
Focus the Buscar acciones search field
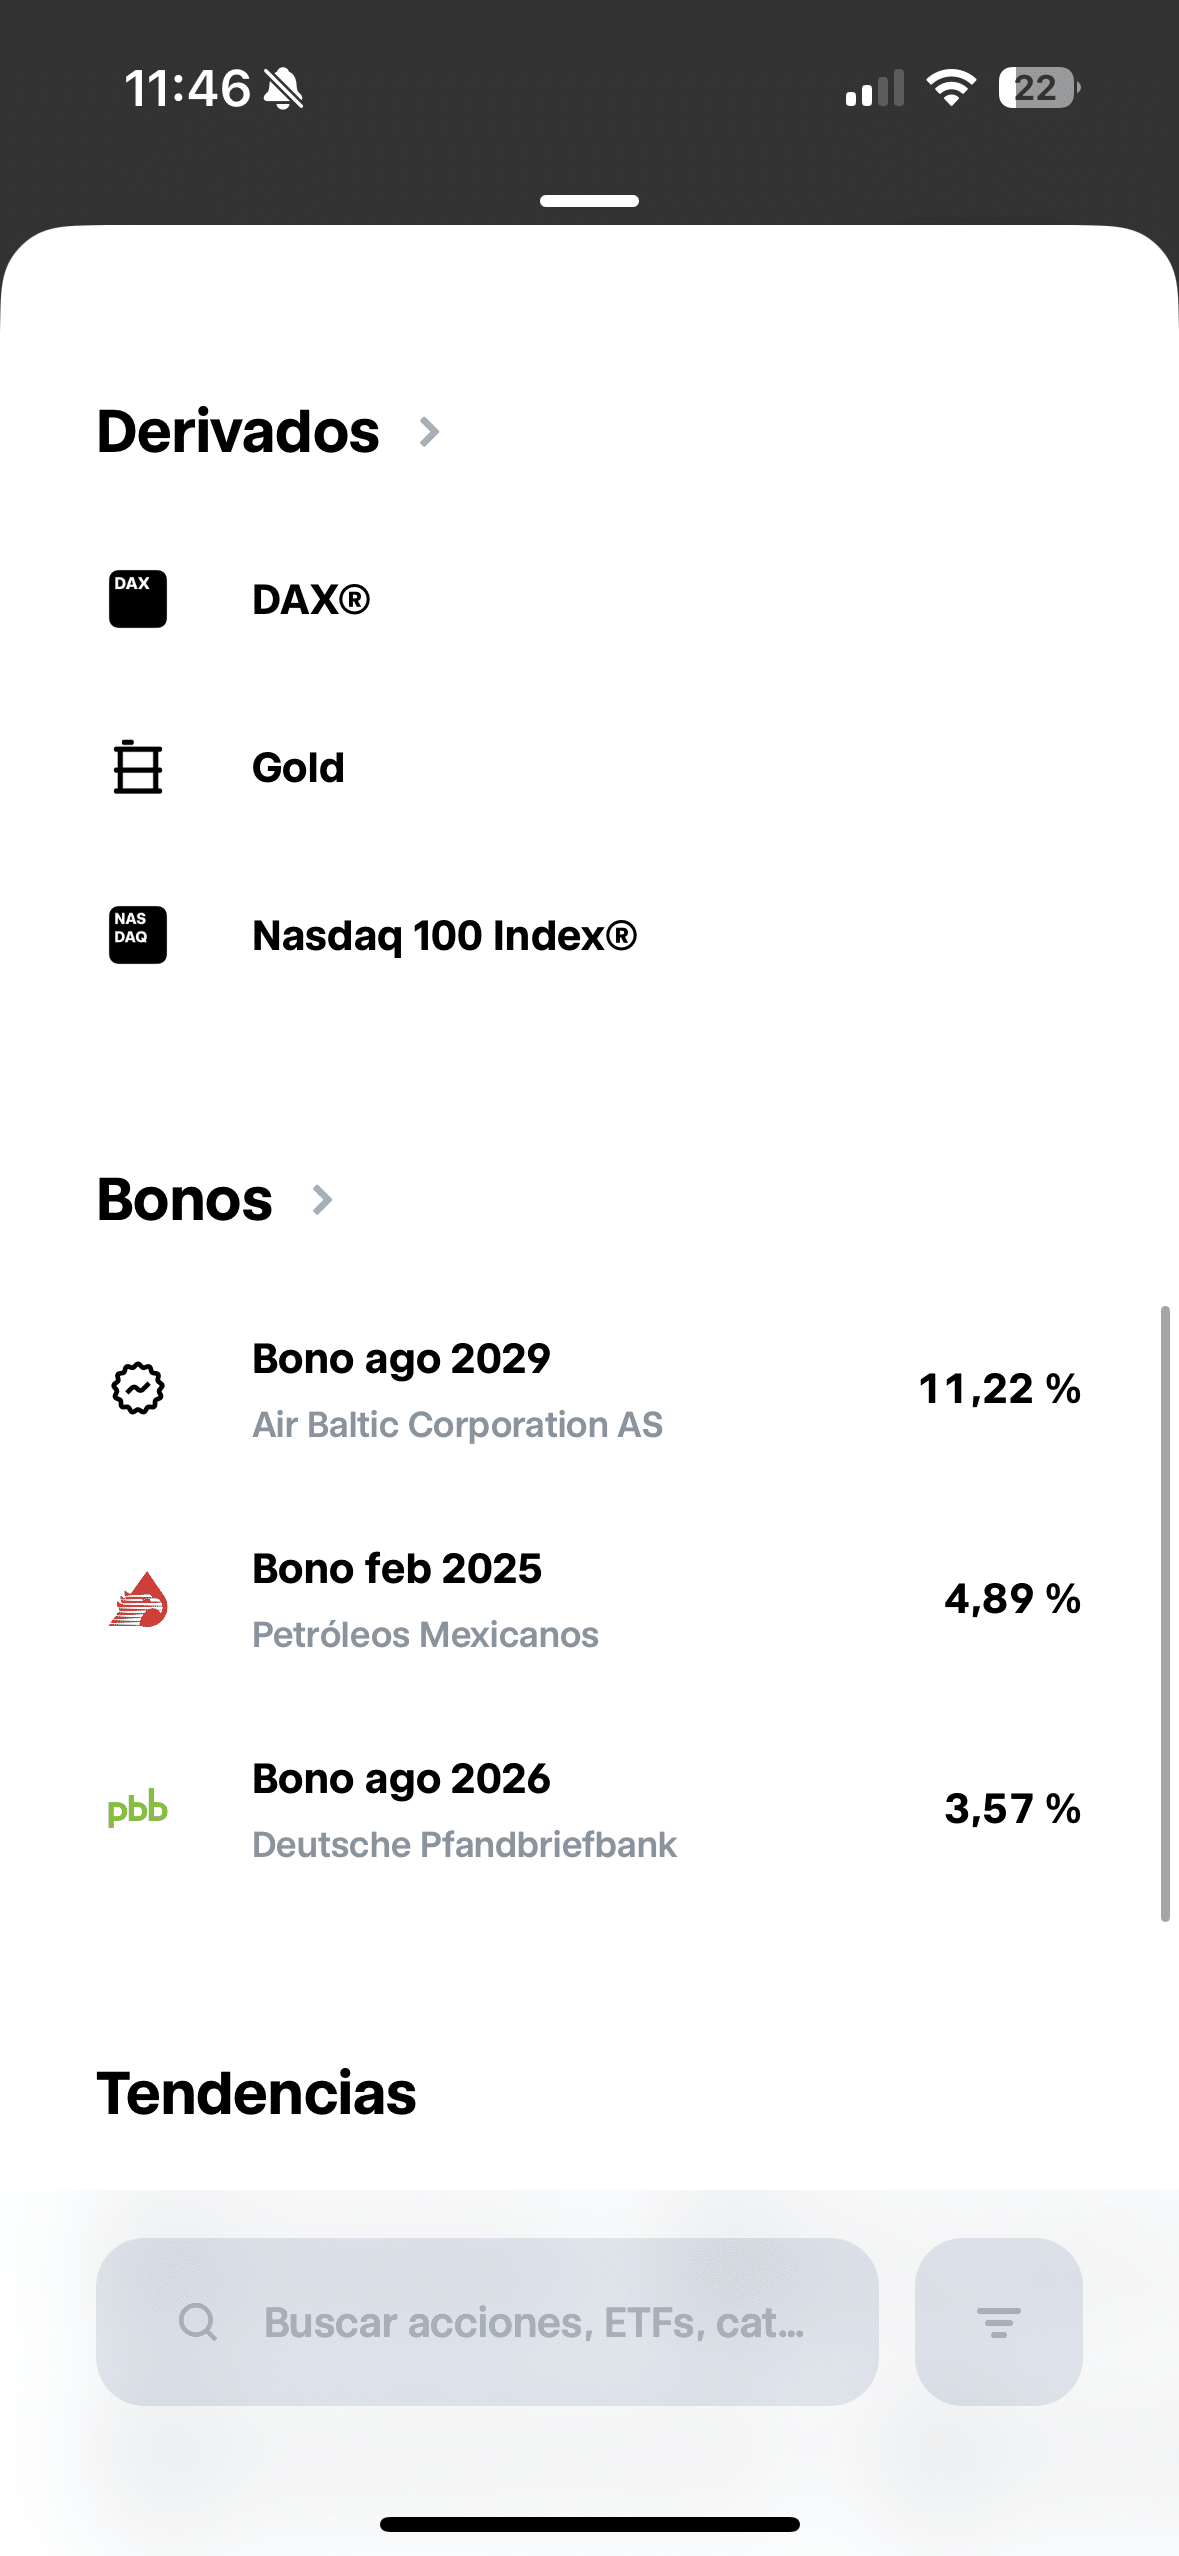coord(534,2322)
